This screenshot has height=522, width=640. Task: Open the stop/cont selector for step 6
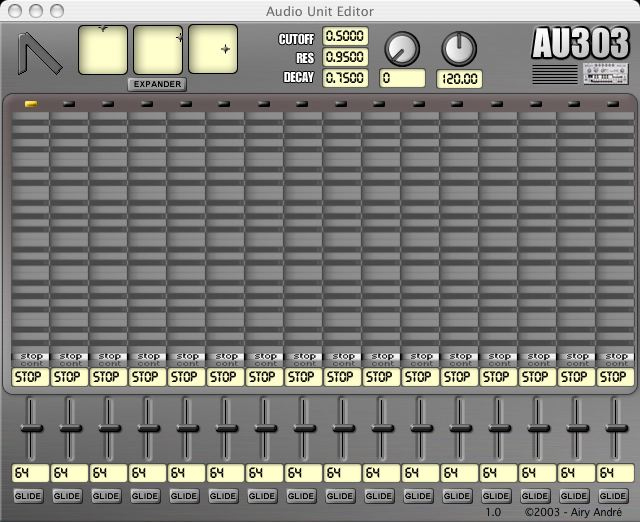(x=226, y=360)
